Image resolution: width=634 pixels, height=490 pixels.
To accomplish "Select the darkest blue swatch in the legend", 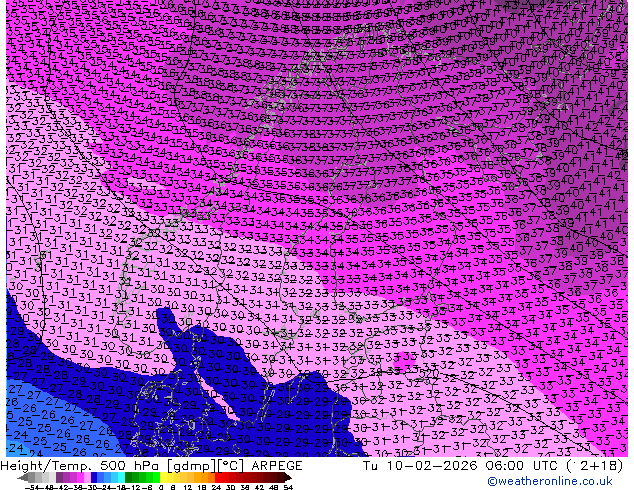I will point(94,477).
